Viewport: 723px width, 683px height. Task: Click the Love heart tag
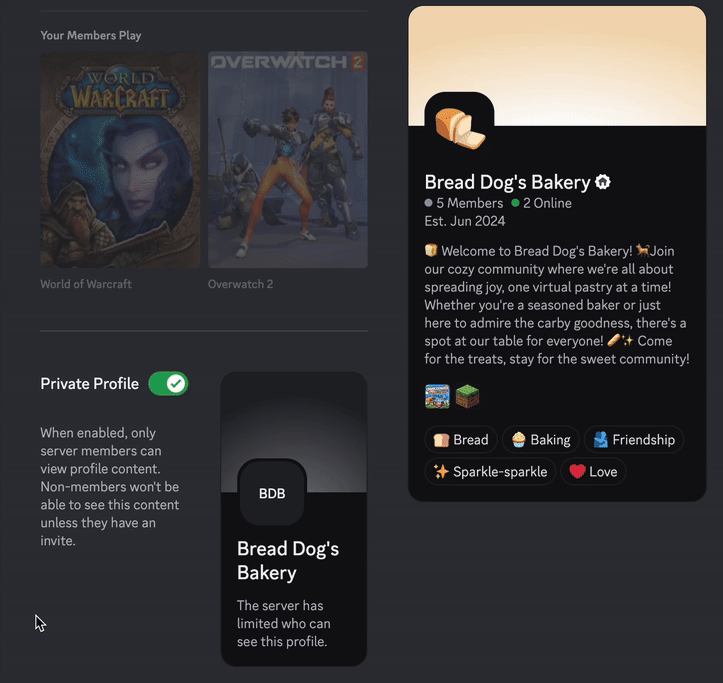[x=593, y=471]
